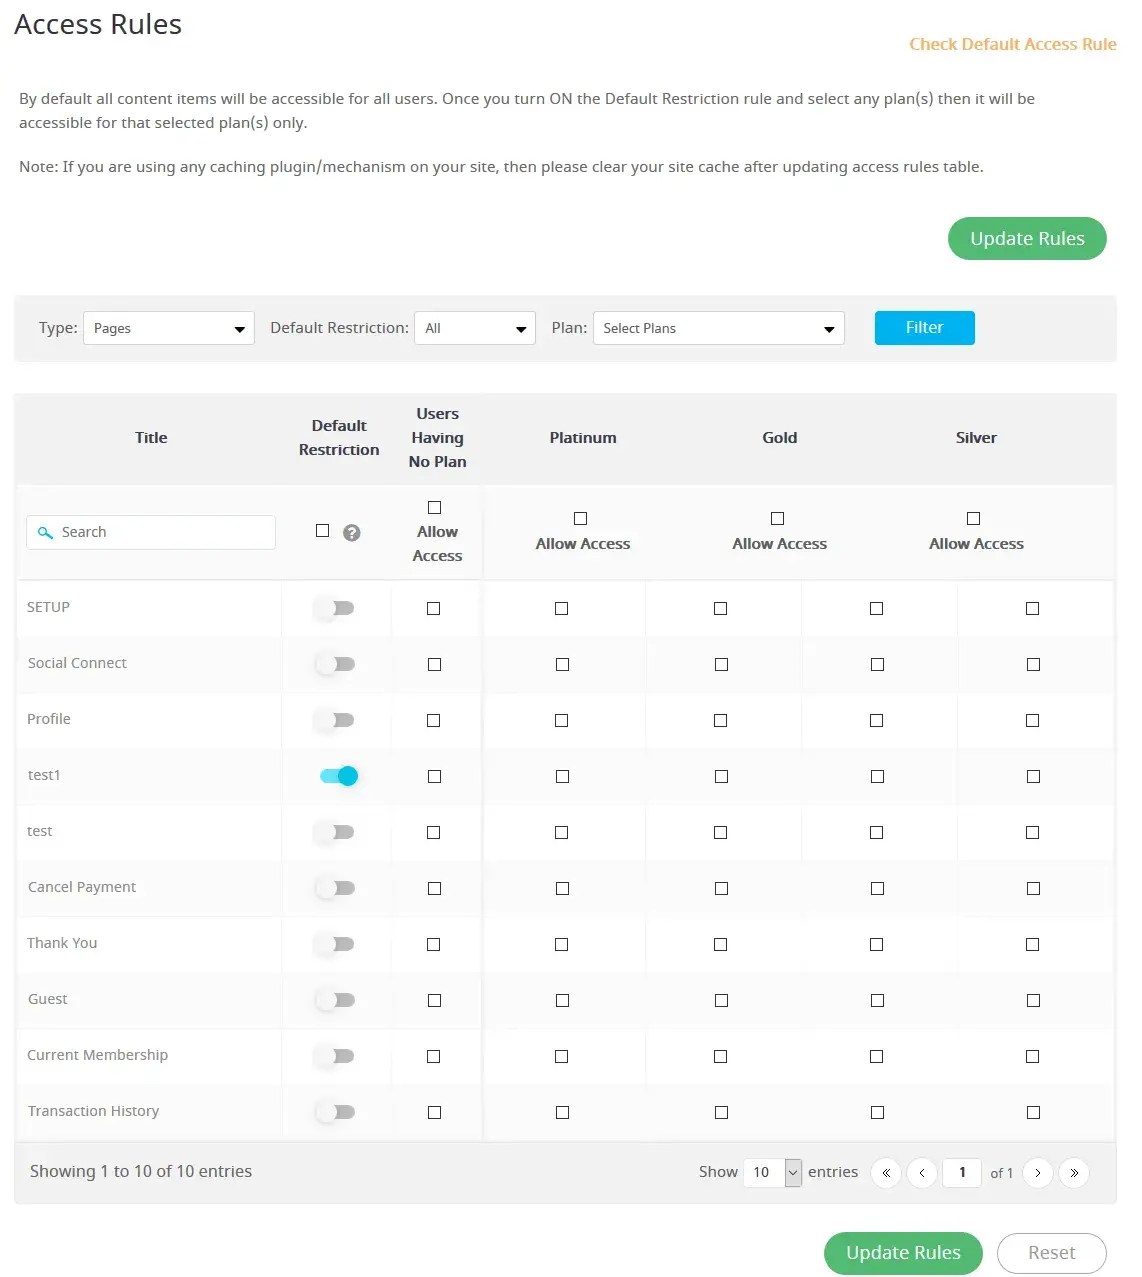Go to the next page arrow
Screen dimensions: 1142x1277
click(x=1038, y=1173)
